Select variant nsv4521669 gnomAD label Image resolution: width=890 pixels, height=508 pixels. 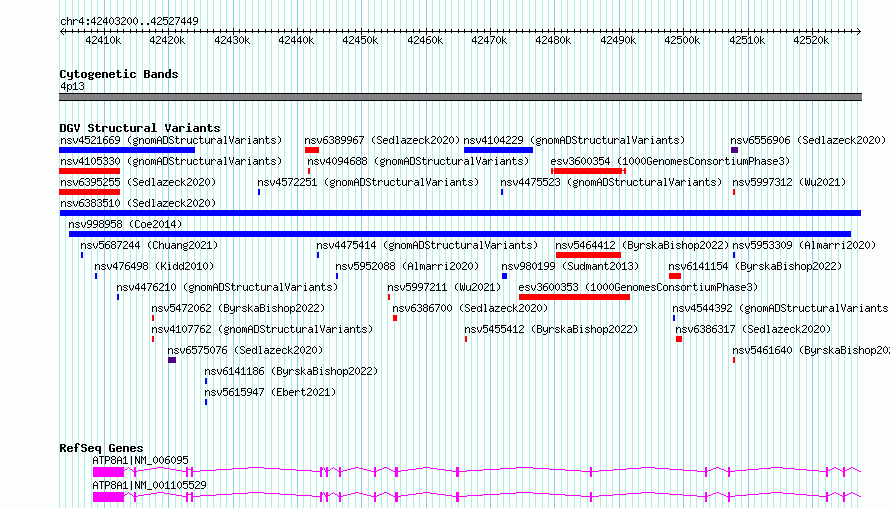[x=171, y=140]
